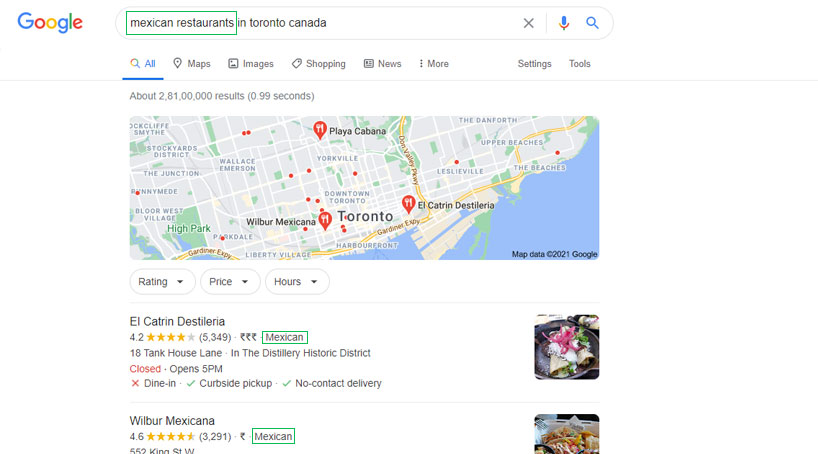
Task: Click the El Catrin Destileria map pin
Action: [408, 204]
